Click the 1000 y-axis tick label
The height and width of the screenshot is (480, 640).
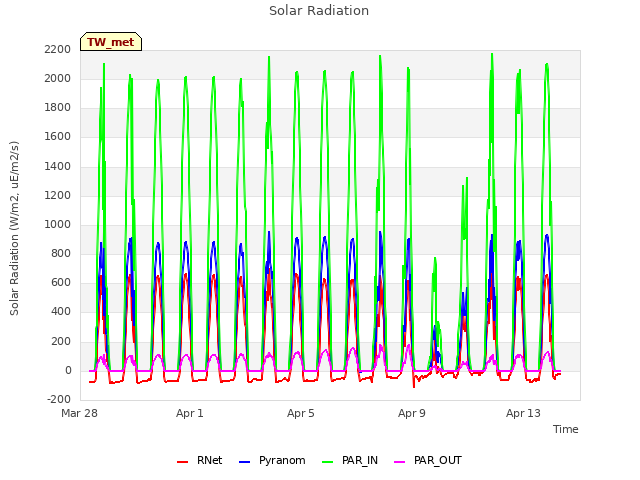pos(58,224)
